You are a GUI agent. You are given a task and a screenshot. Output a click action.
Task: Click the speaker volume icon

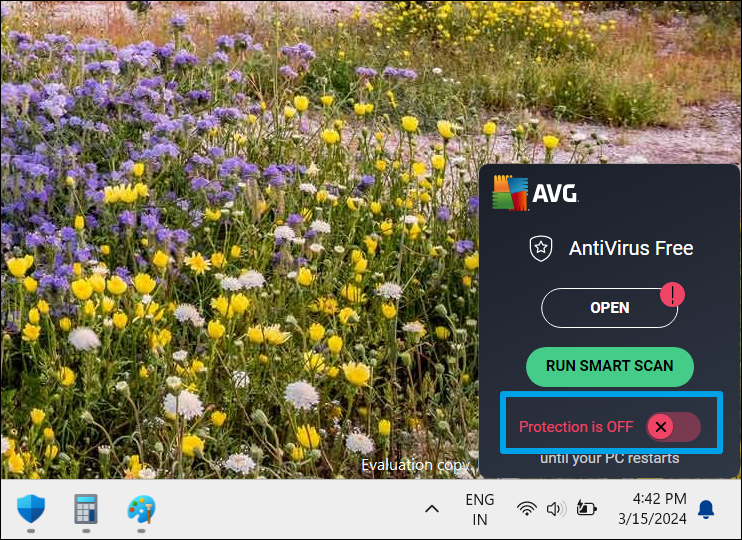[x=556, y=509]
